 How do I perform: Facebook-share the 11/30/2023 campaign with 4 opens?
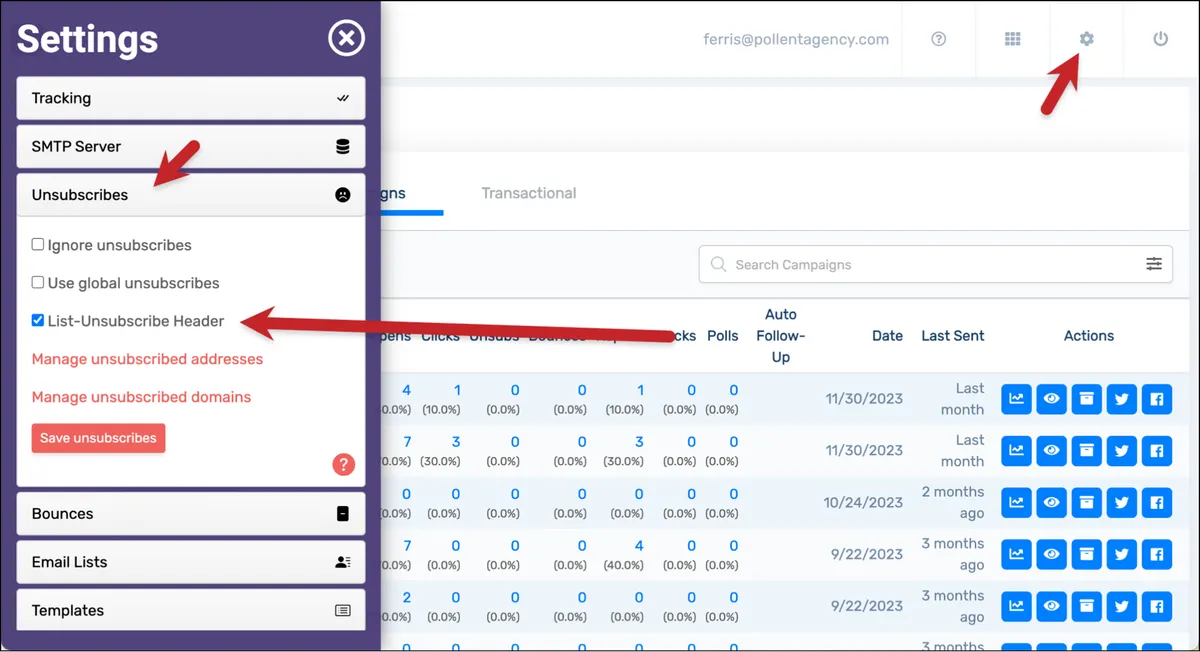[1156, 399]
